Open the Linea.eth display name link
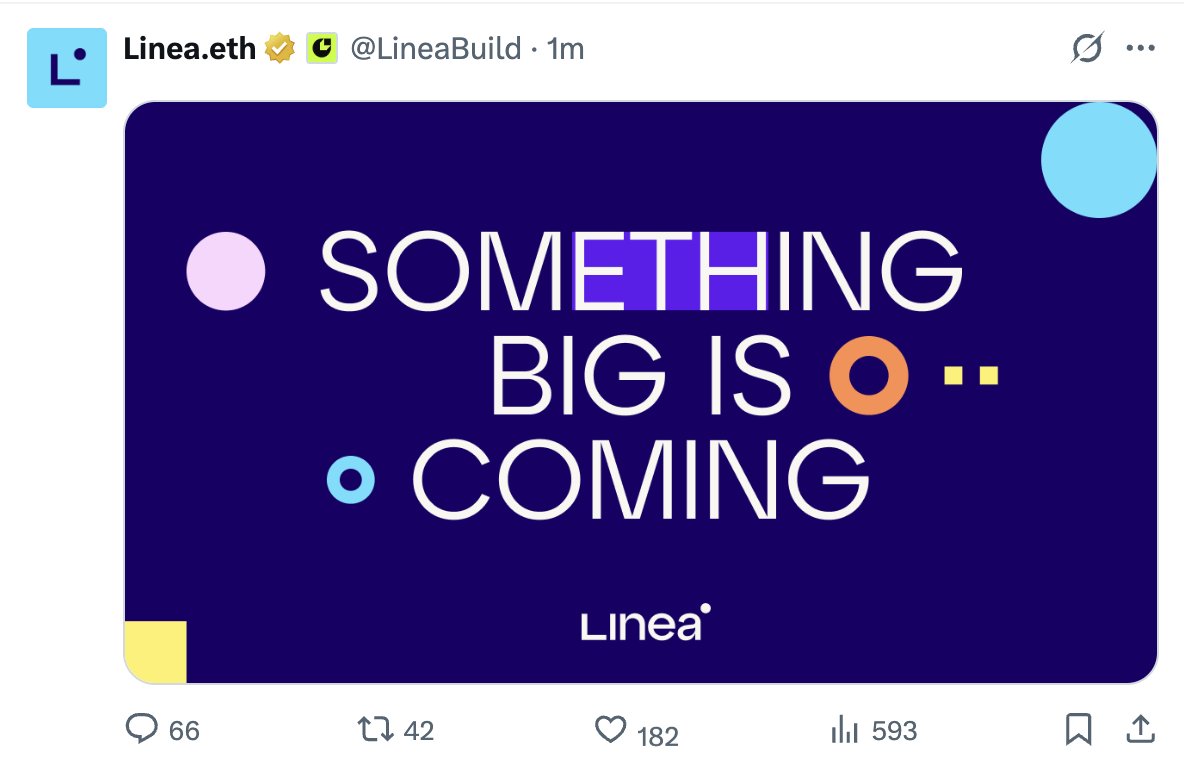Image resolution: width=1184 pixels, height=762 pixels. click(x=190, y=48)
